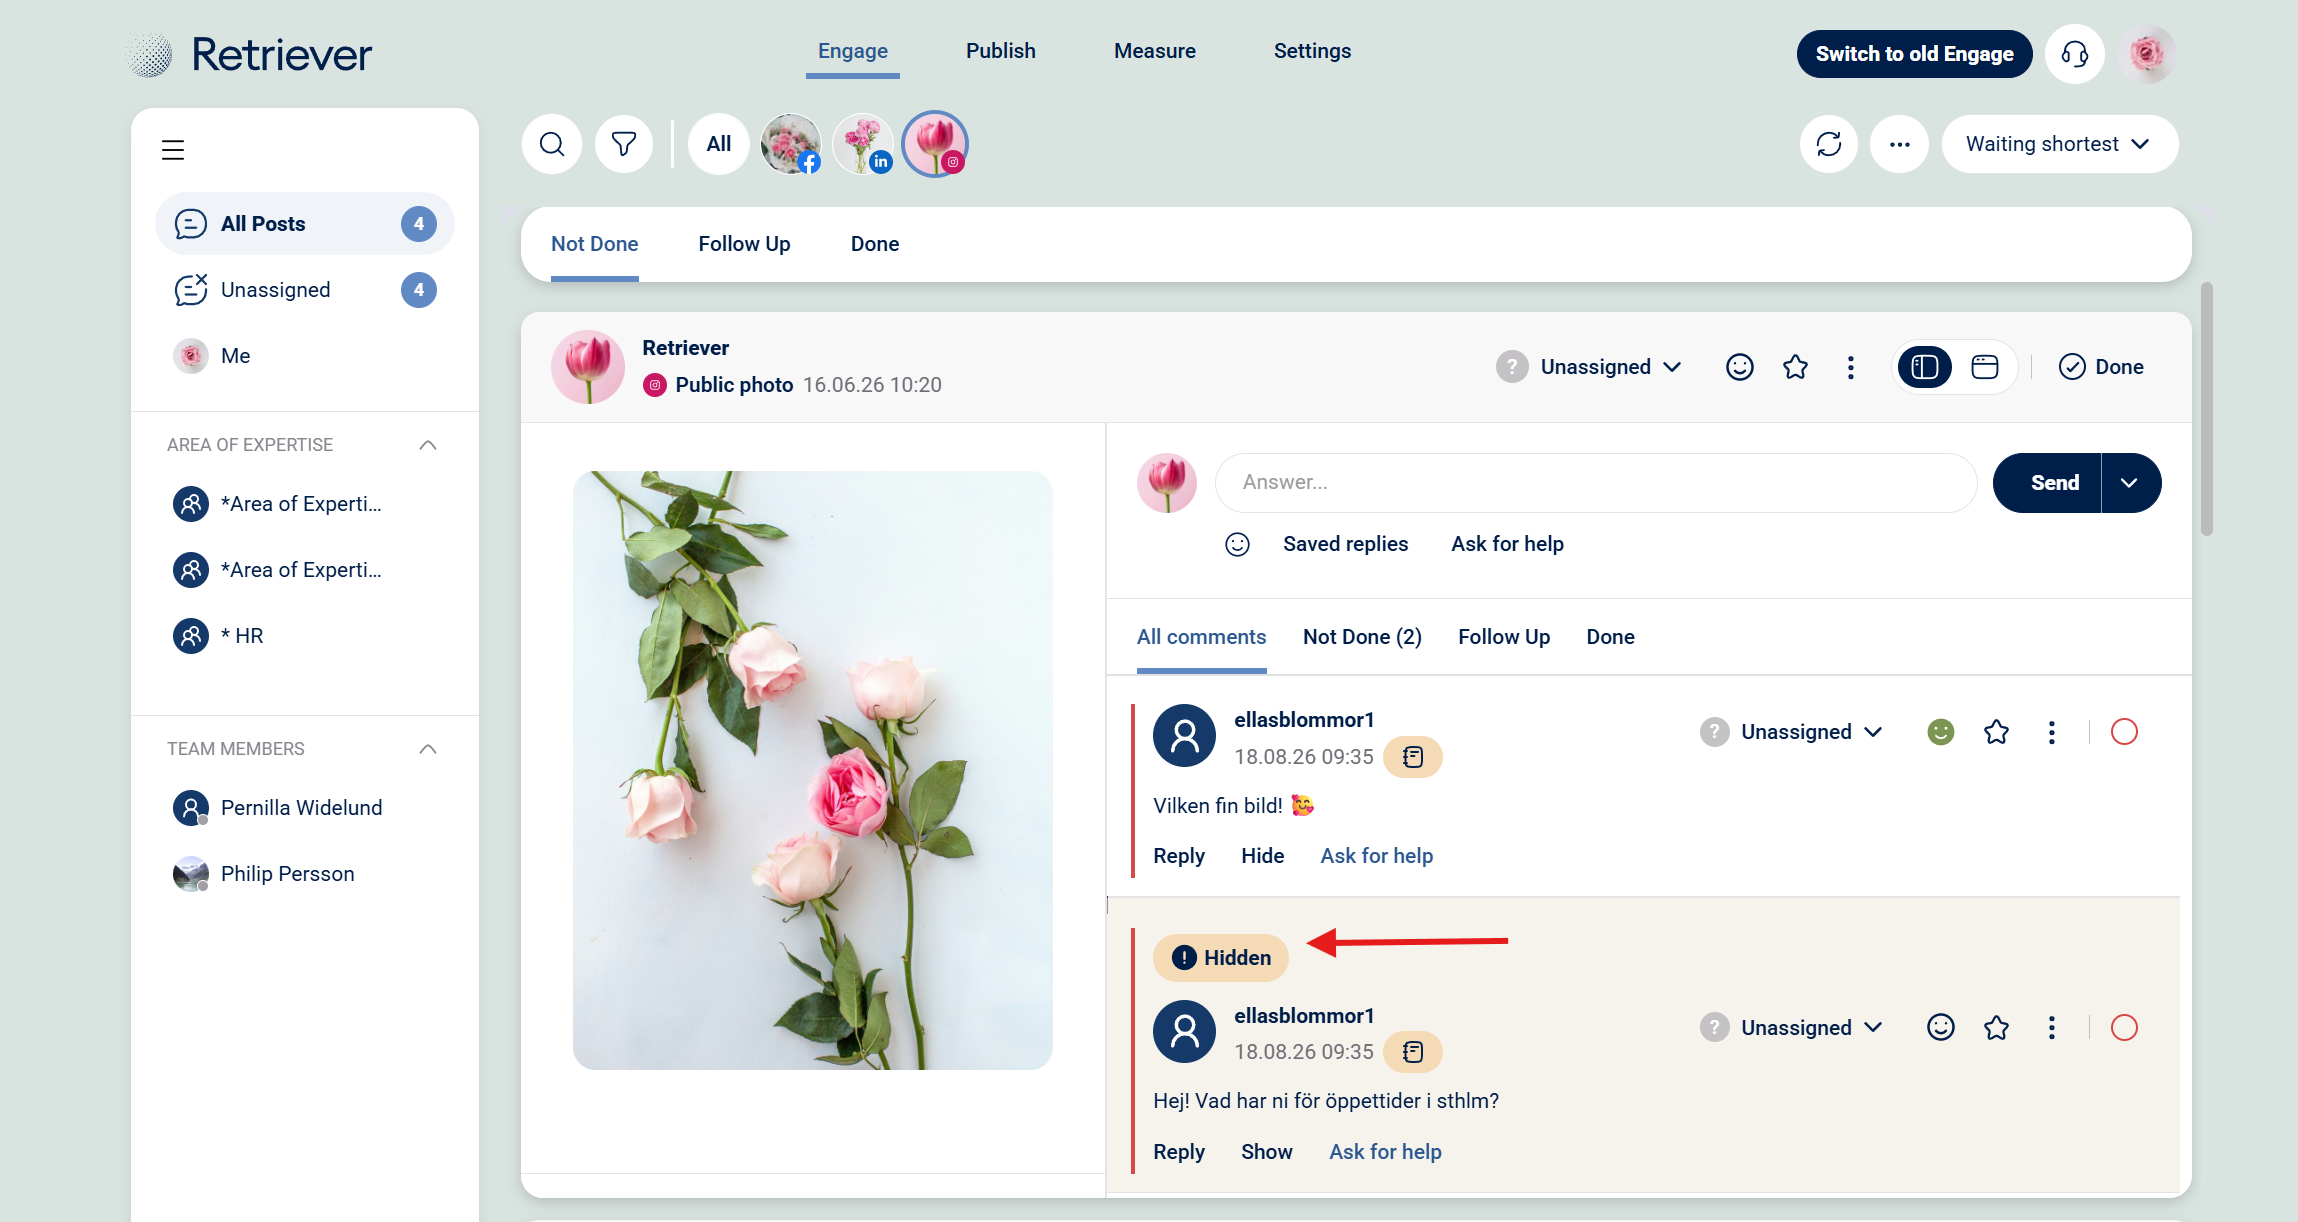The width and height of the screenshot is (2298, 1222).
Task: Click Ask for help below Answer field
Action: point(1508,544)
